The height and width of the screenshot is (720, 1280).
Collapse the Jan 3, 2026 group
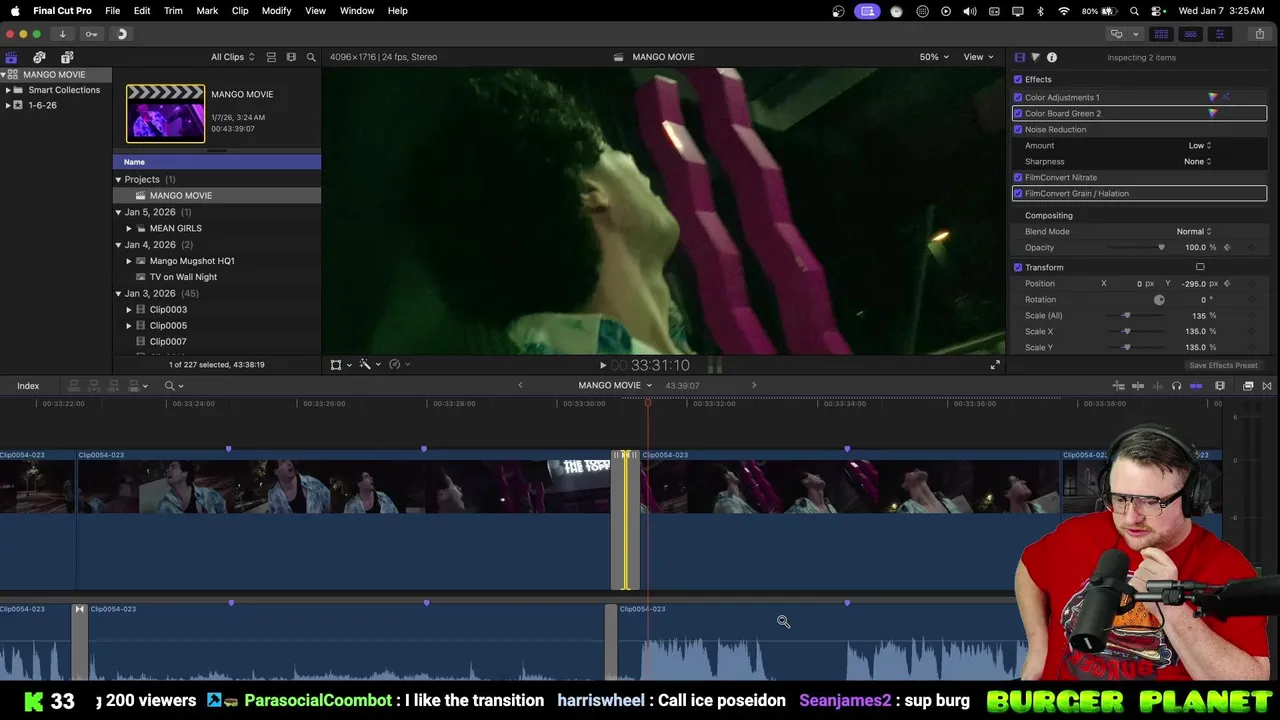pos(118,293)
